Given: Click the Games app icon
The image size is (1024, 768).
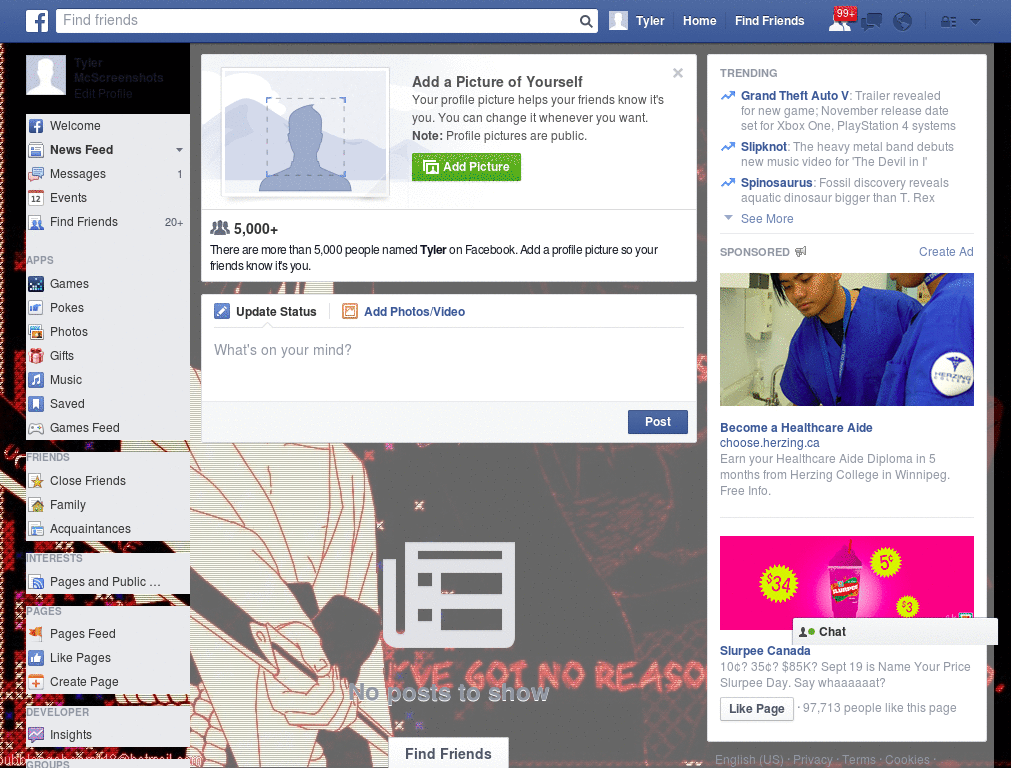Looking at the screenshot, I should [36, 284].
